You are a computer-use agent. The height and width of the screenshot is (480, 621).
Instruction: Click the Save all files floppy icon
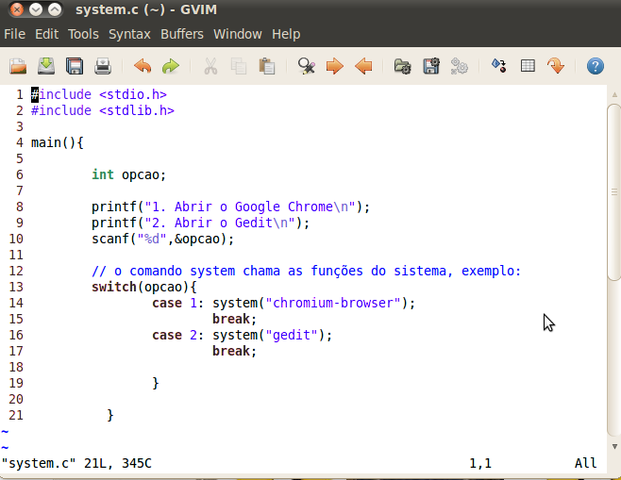(74, 66)
